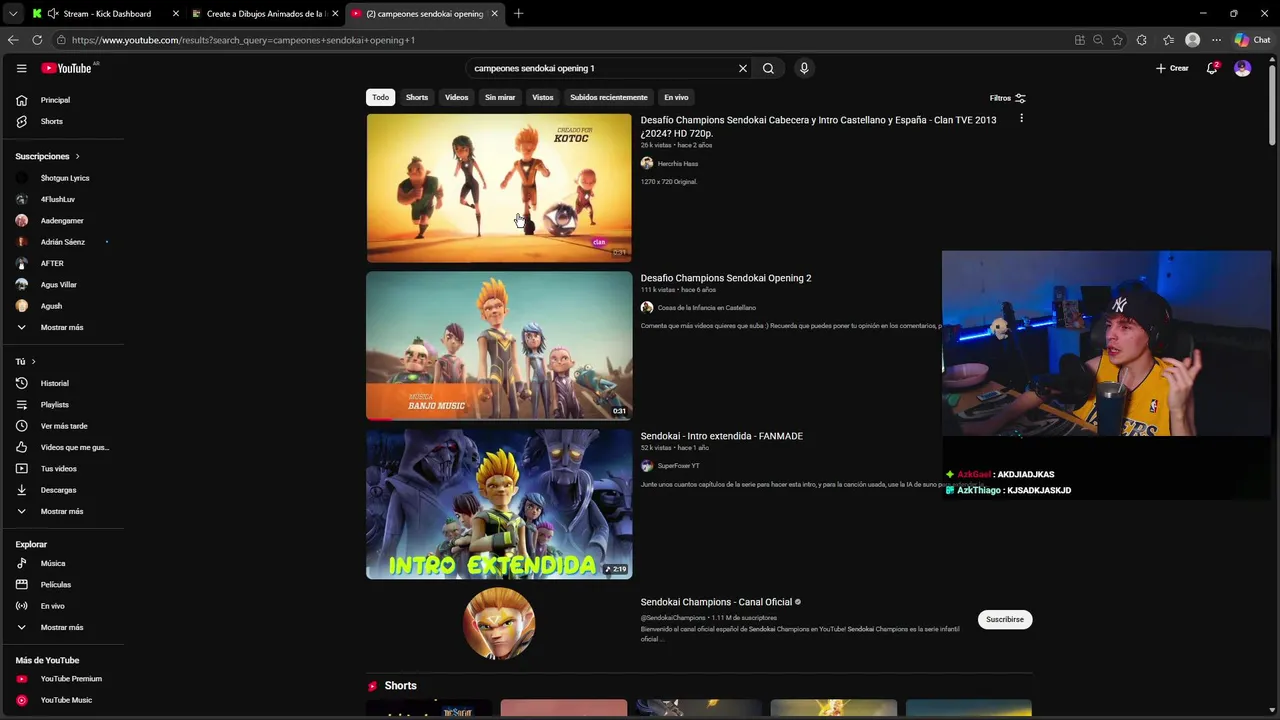This screenshot has width=1280, height=720.
Task: Switch to Stream - Kick Dashboard tab
Action: point(107,14)
